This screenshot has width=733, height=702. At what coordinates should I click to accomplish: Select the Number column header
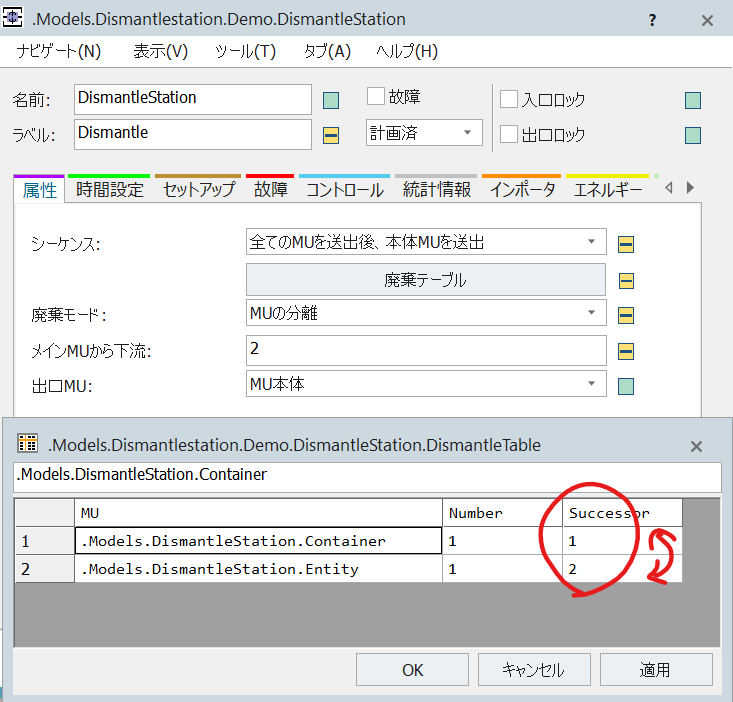(x=502, y=513)
